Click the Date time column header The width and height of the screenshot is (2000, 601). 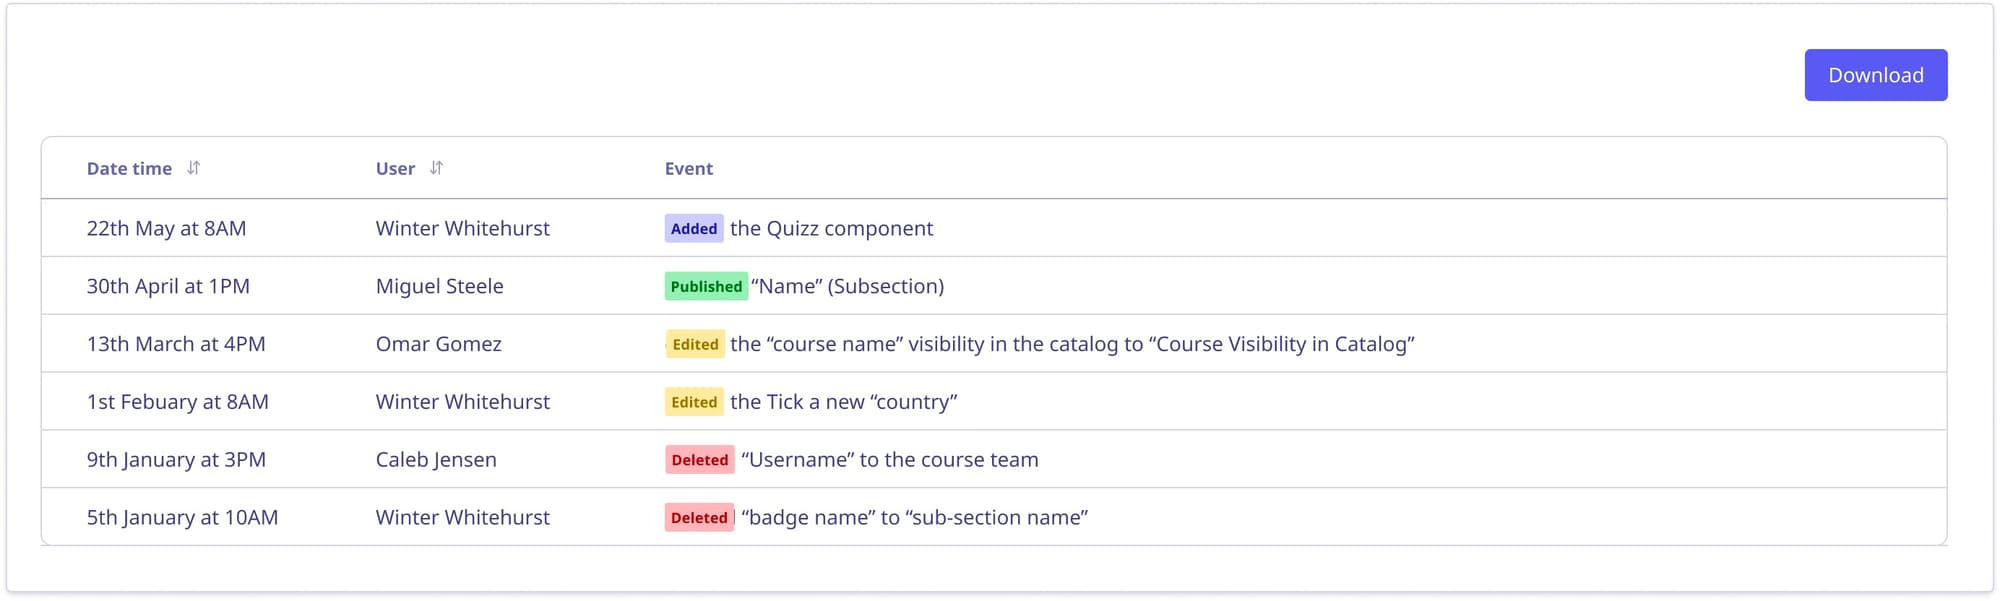point(129,169)
